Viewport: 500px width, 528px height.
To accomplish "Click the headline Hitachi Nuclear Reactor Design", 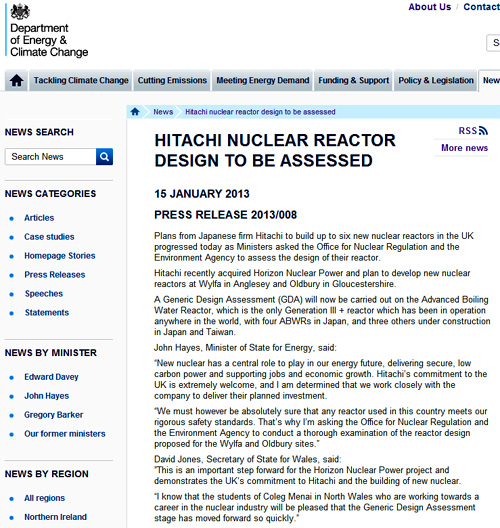I will tap(275, 150).
